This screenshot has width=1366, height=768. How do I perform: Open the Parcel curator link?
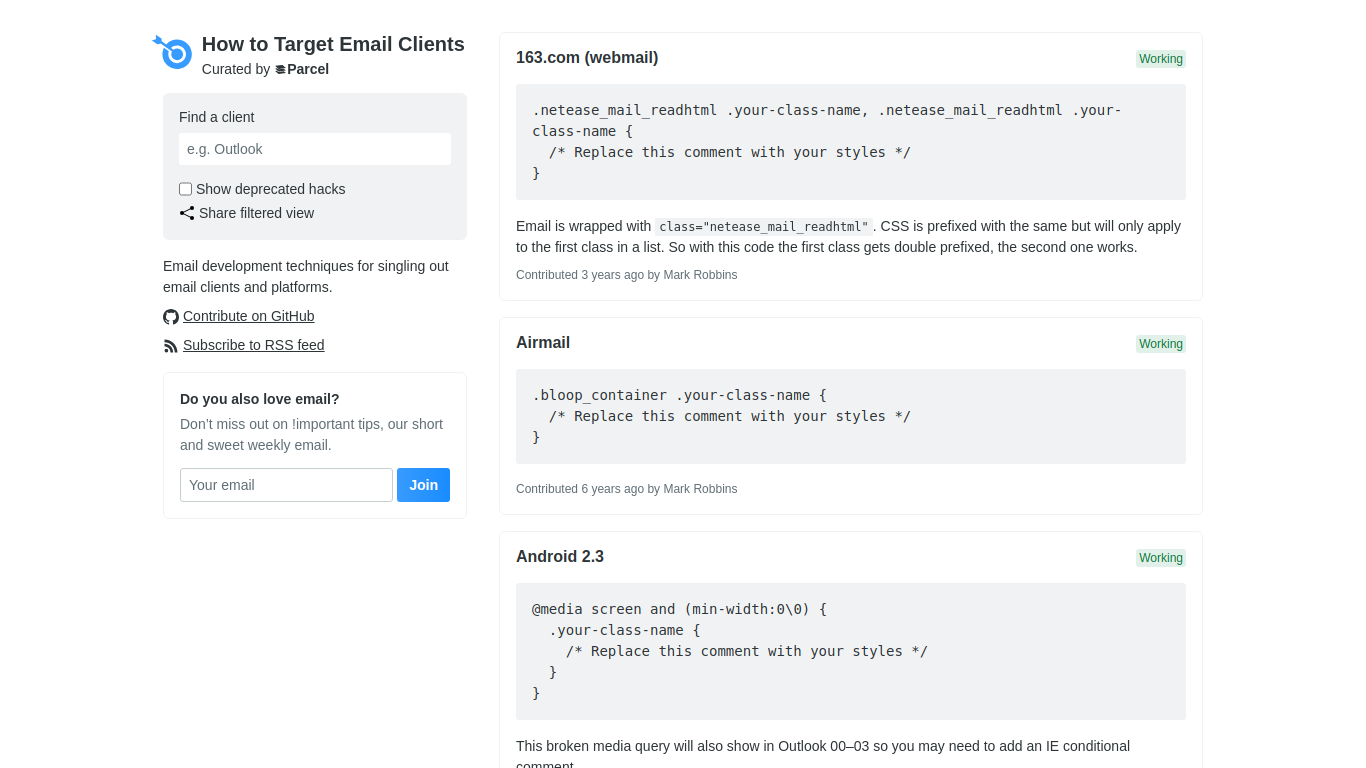click(302, 69)
